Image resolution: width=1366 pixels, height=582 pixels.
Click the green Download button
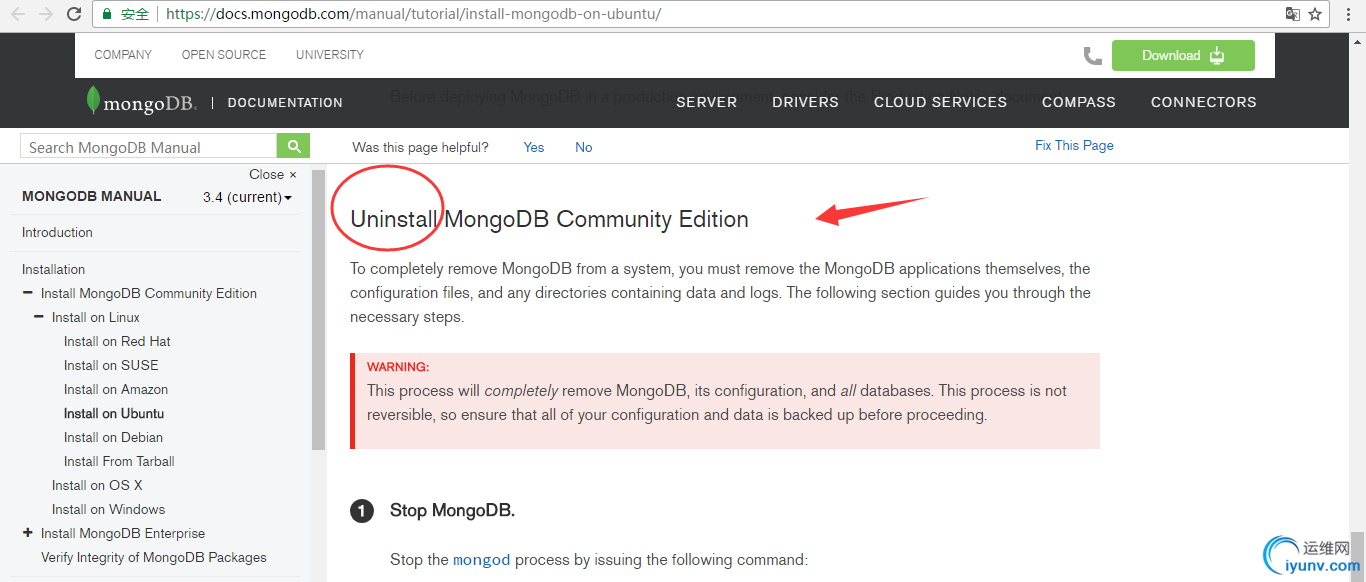1183,55
